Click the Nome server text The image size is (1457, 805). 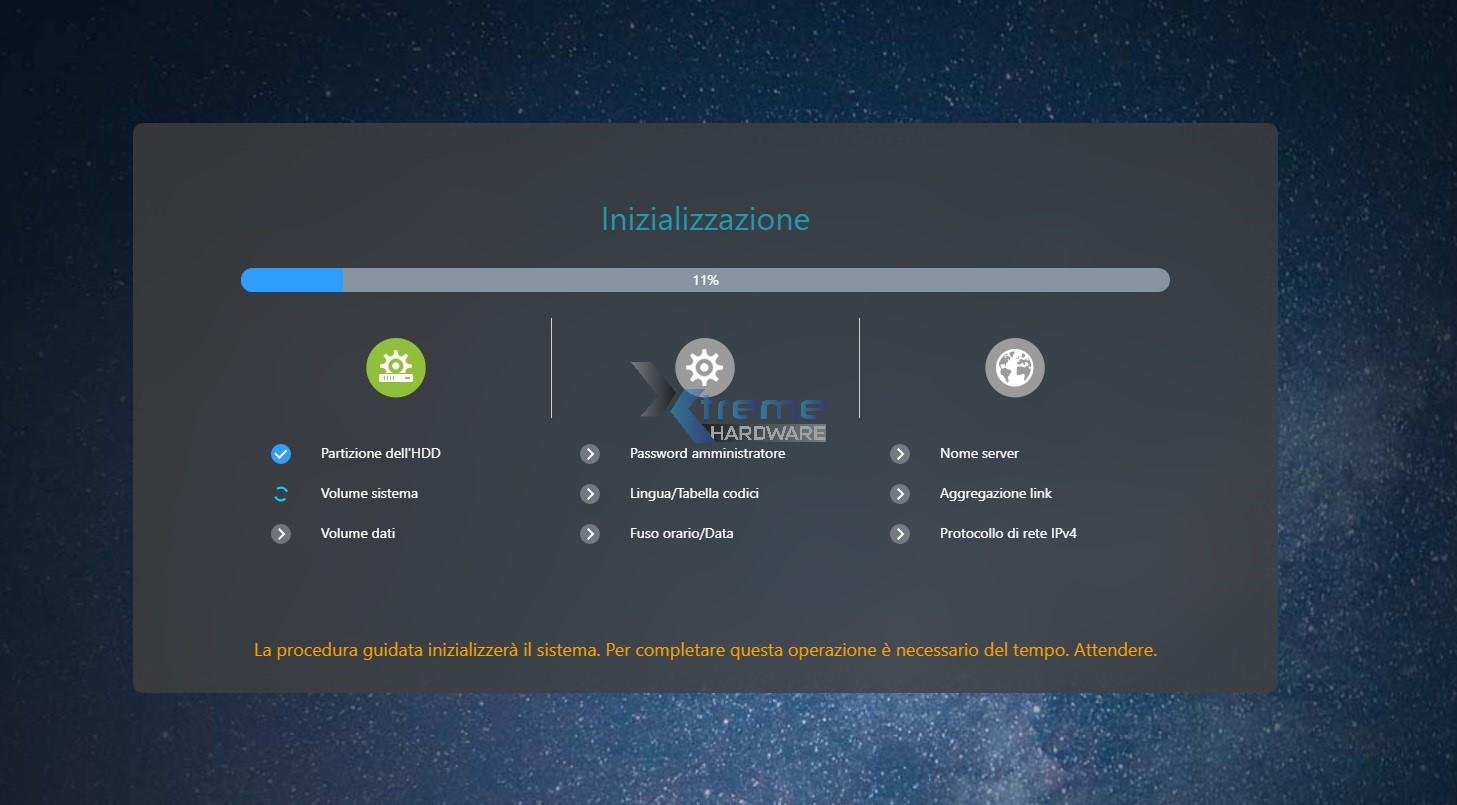click(979, 453)
